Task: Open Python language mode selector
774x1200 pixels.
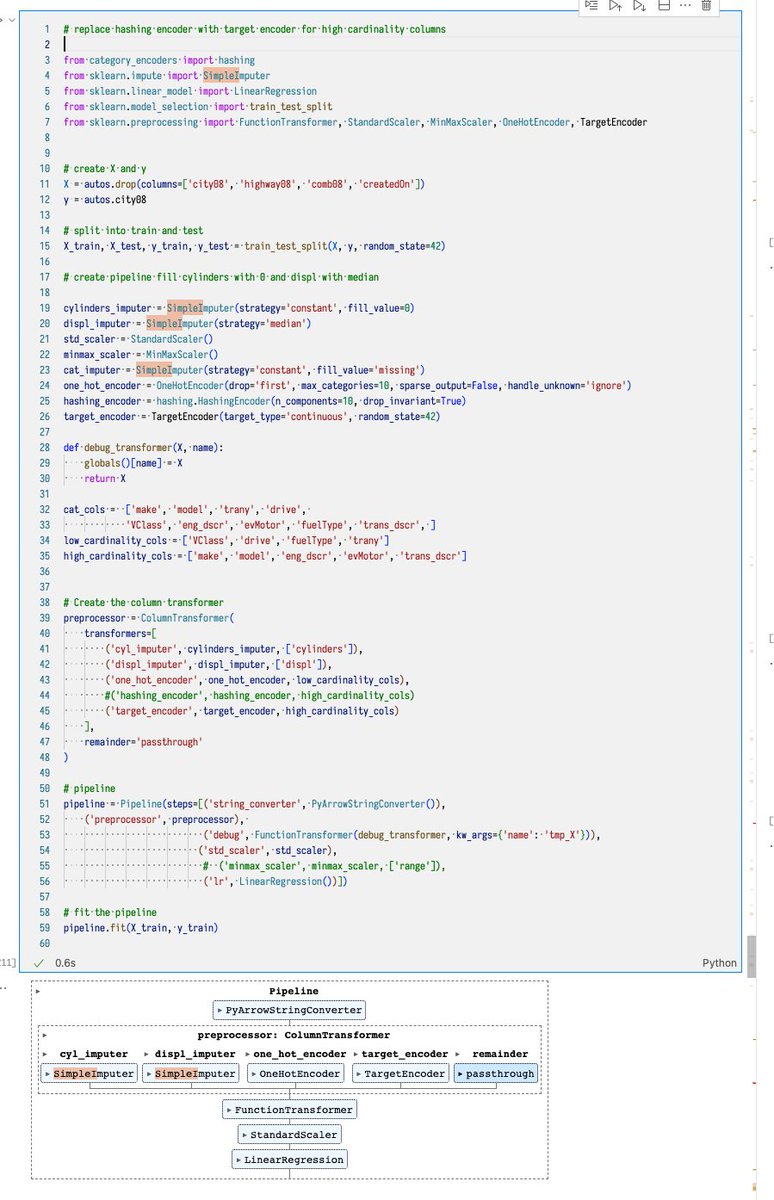Action: point(719,963)
